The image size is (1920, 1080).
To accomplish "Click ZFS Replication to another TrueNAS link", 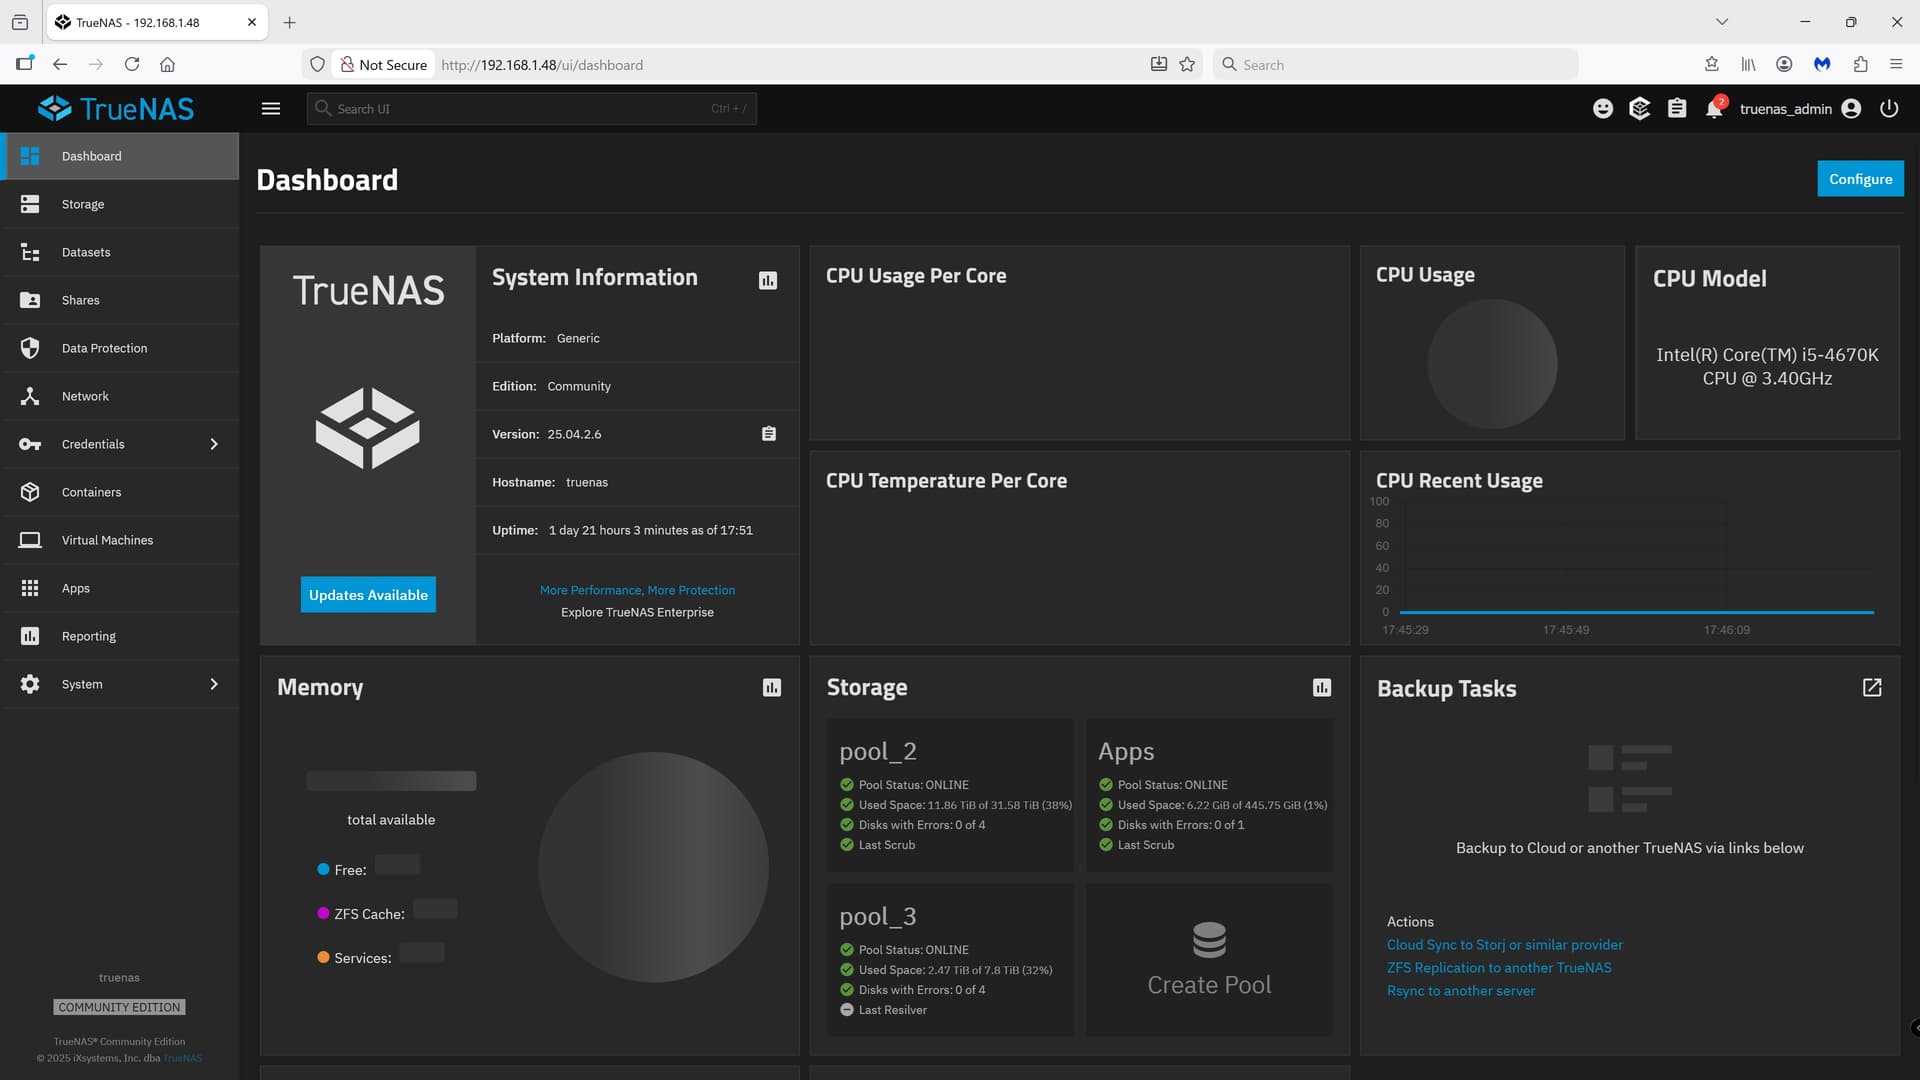I will [1499, 968].
